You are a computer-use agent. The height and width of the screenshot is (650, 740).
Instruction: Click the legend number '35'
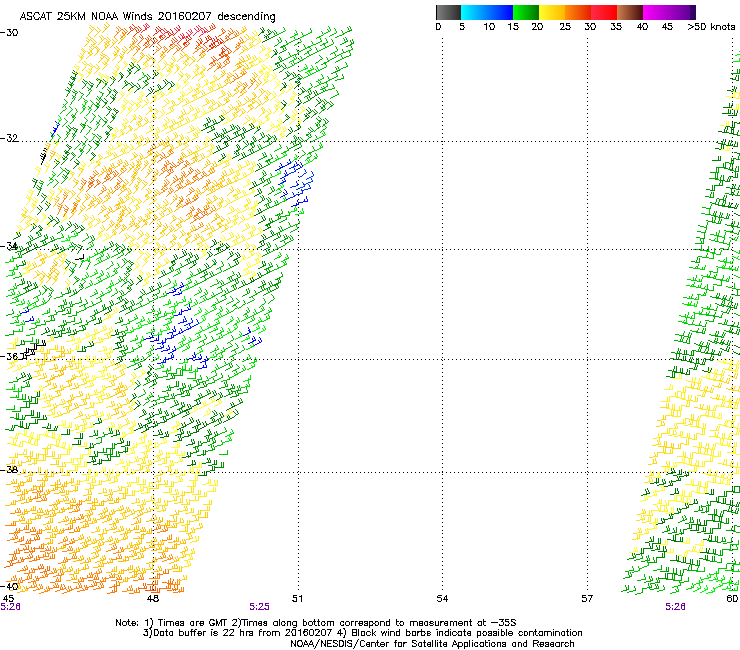616,27
